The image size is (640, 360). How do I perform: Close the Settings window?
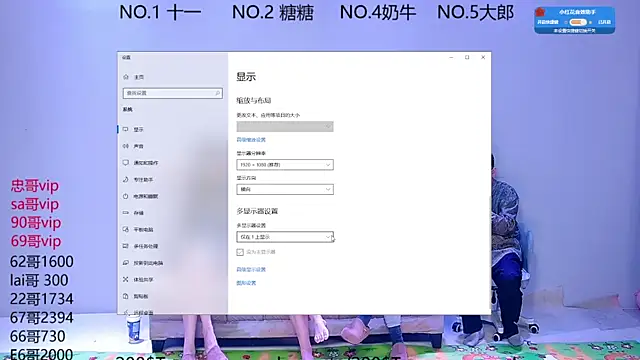(483, 58)
